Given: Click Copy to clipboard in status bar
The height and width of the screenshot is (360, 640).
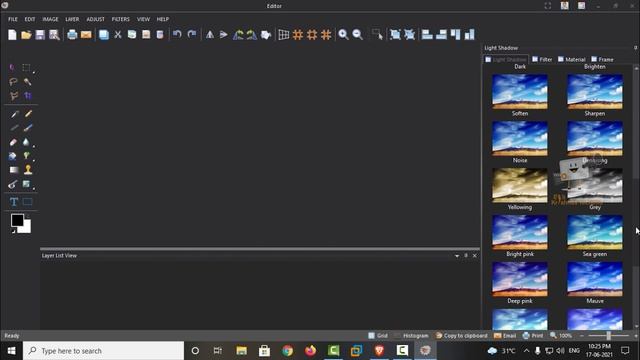Looking at the screenshot, I should coord(462,336).
